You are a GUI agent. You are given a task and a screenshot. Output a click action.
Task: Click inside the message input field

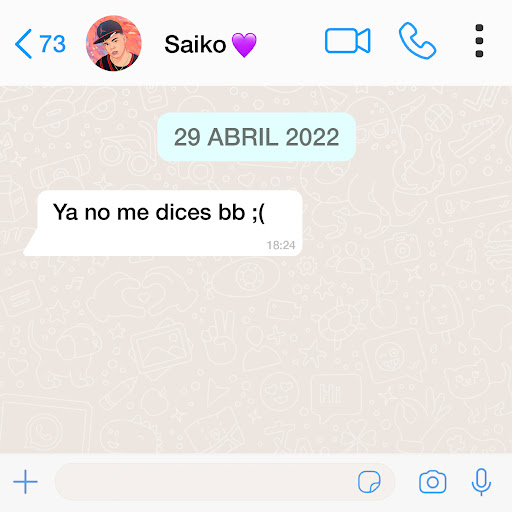[225, 482]
